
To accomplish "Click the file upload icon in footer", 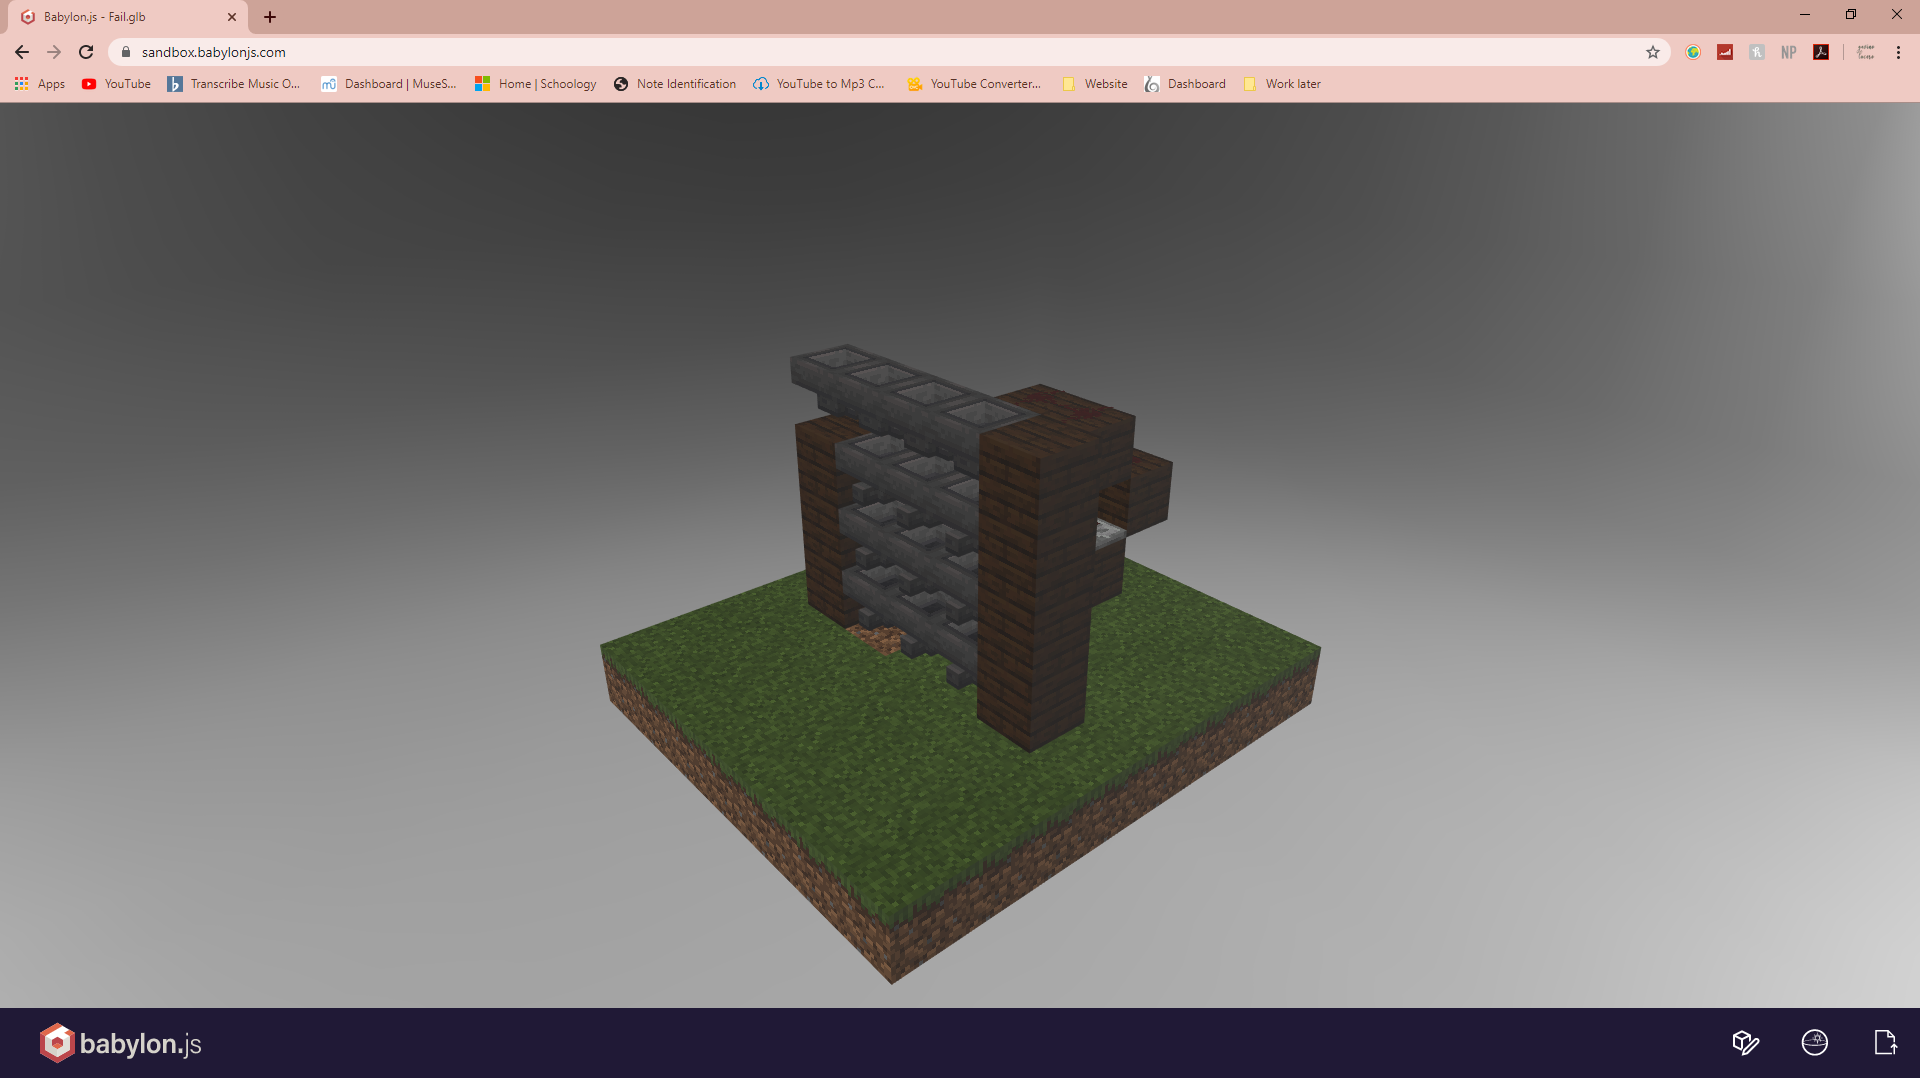I will coord(1885,1043).
